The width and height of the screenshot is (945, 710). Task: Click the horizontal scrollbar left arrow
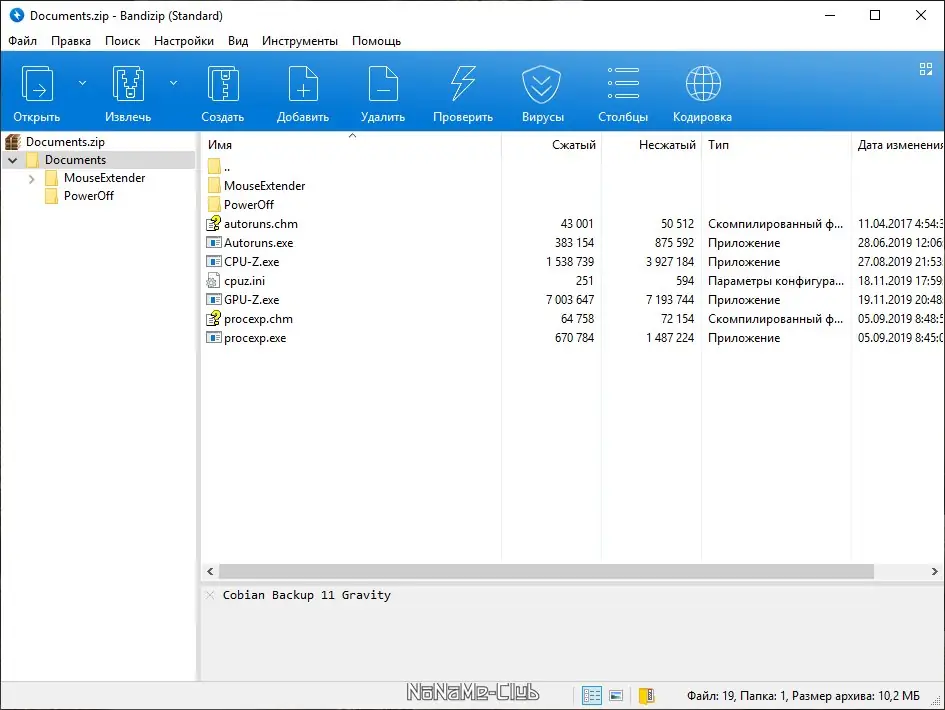pos(210,571)
